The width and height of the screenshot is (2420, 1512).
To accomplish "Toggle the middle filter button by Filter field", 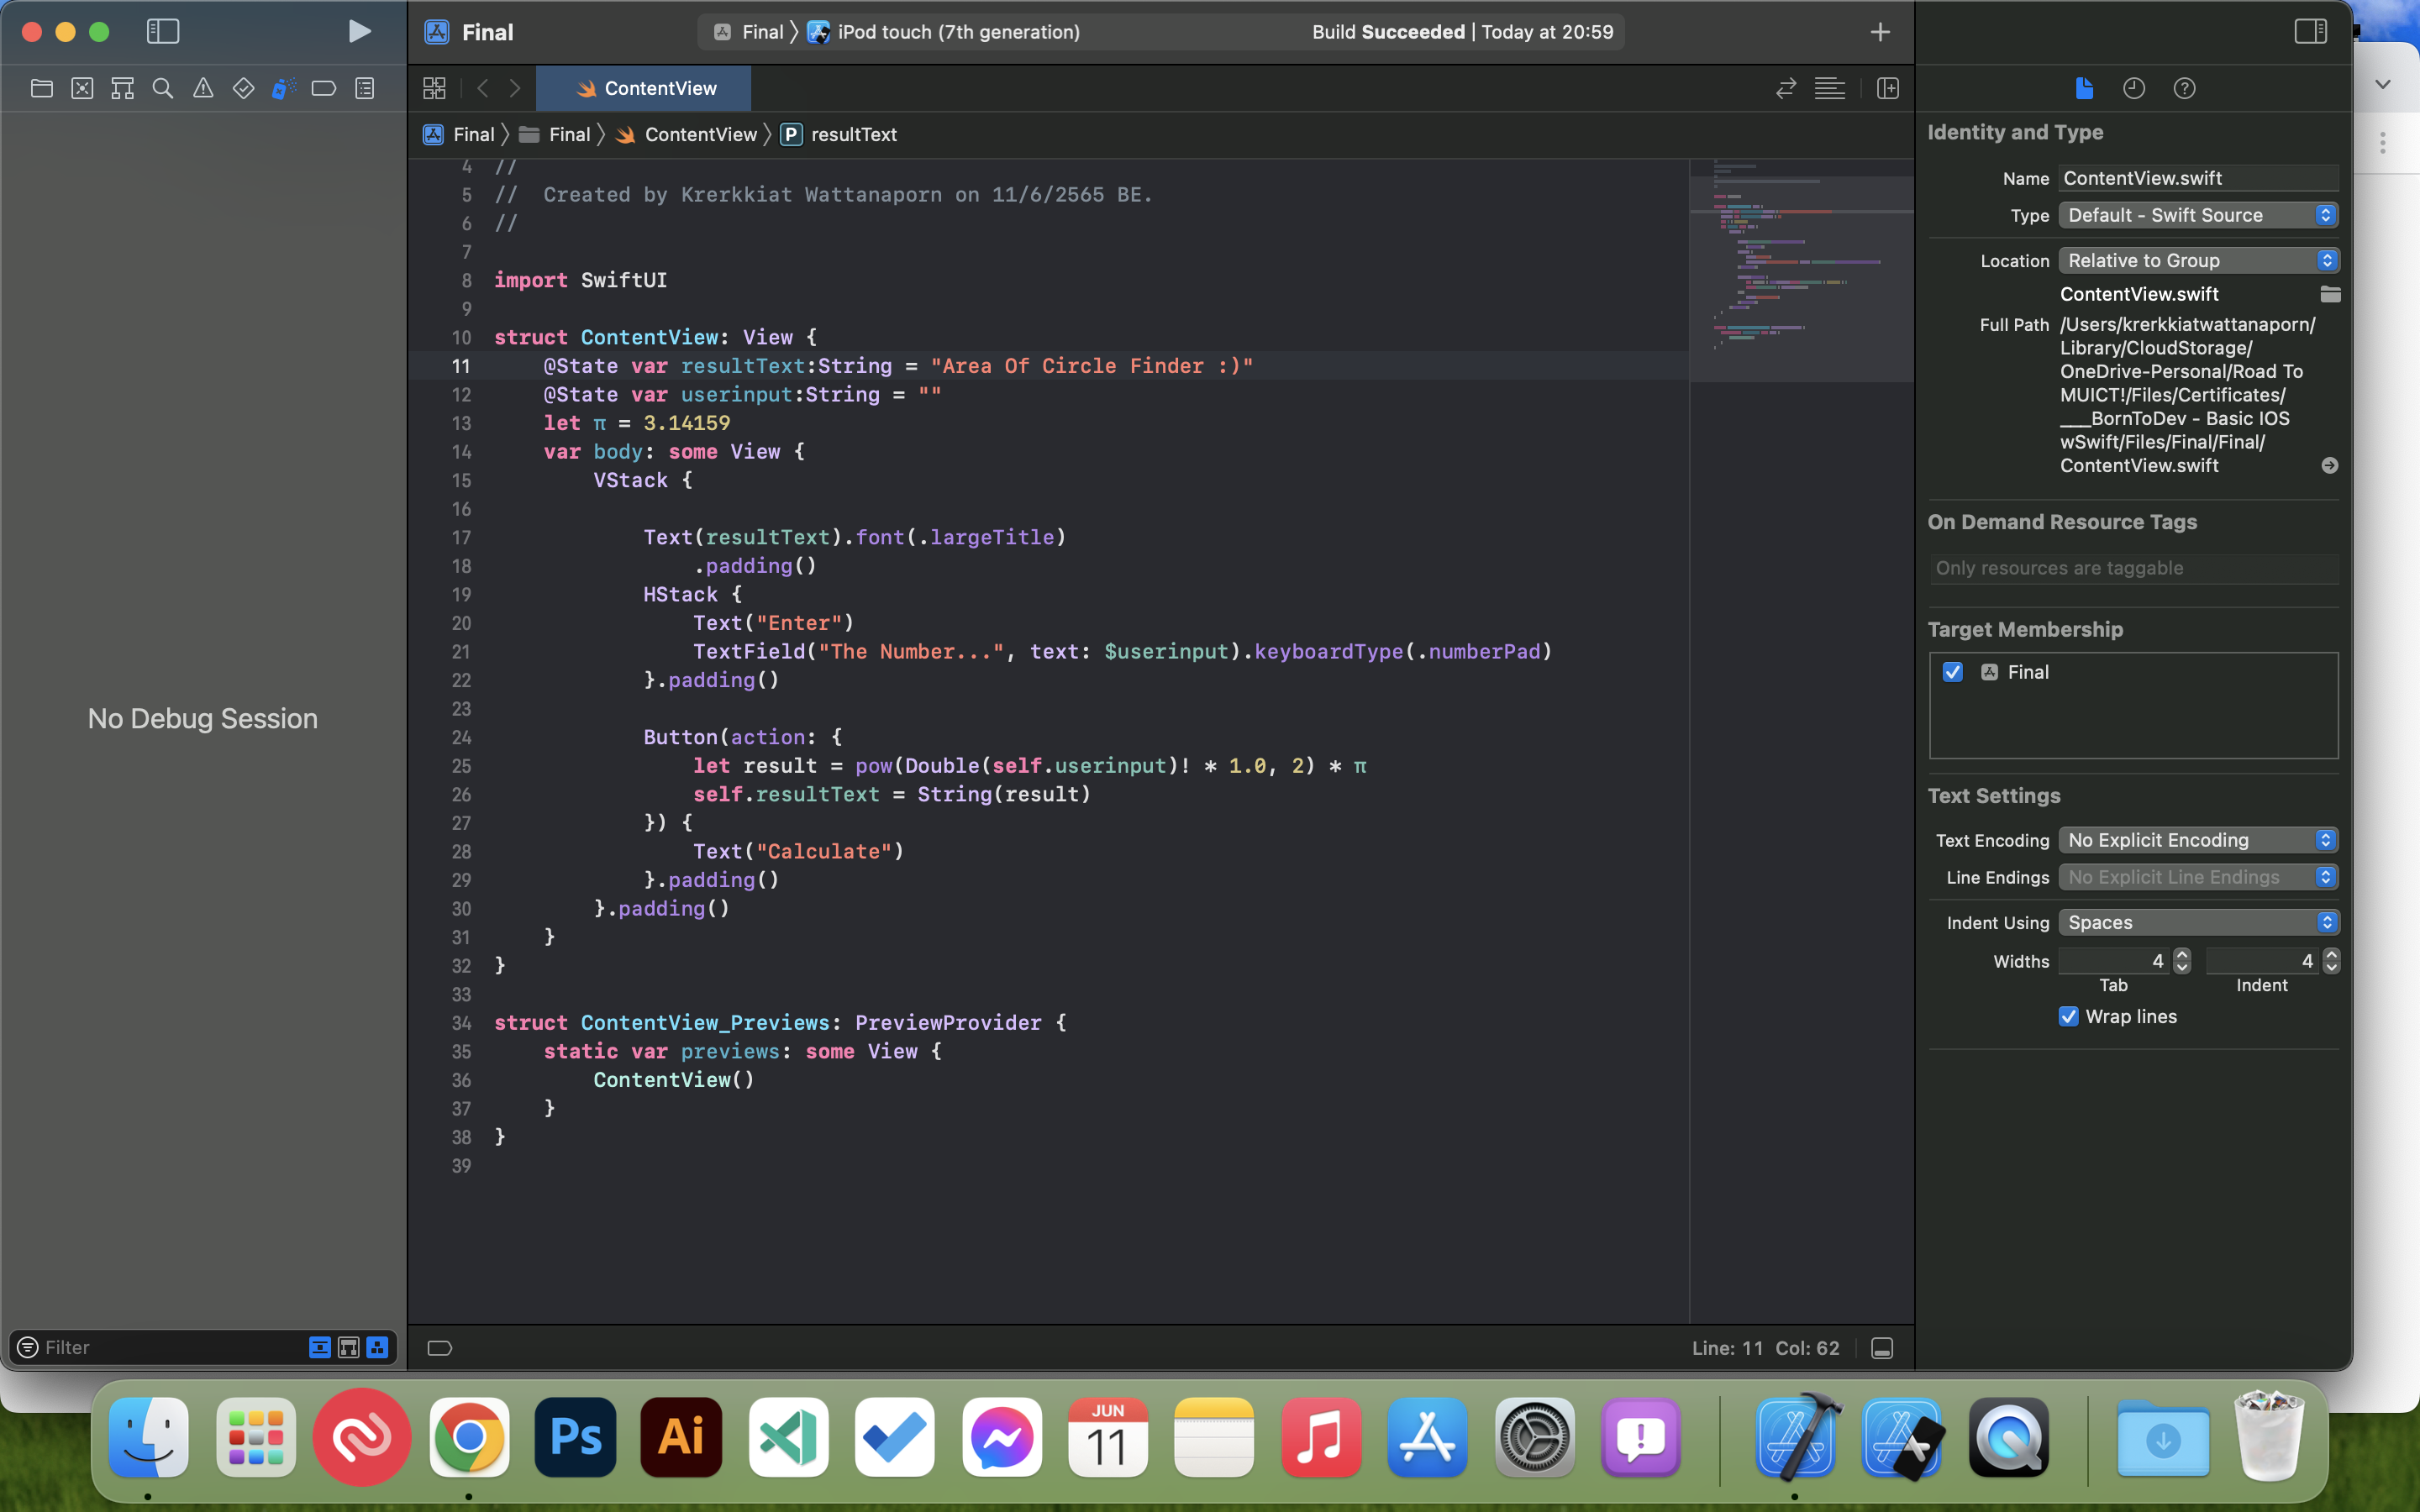I will point(349,1347).
